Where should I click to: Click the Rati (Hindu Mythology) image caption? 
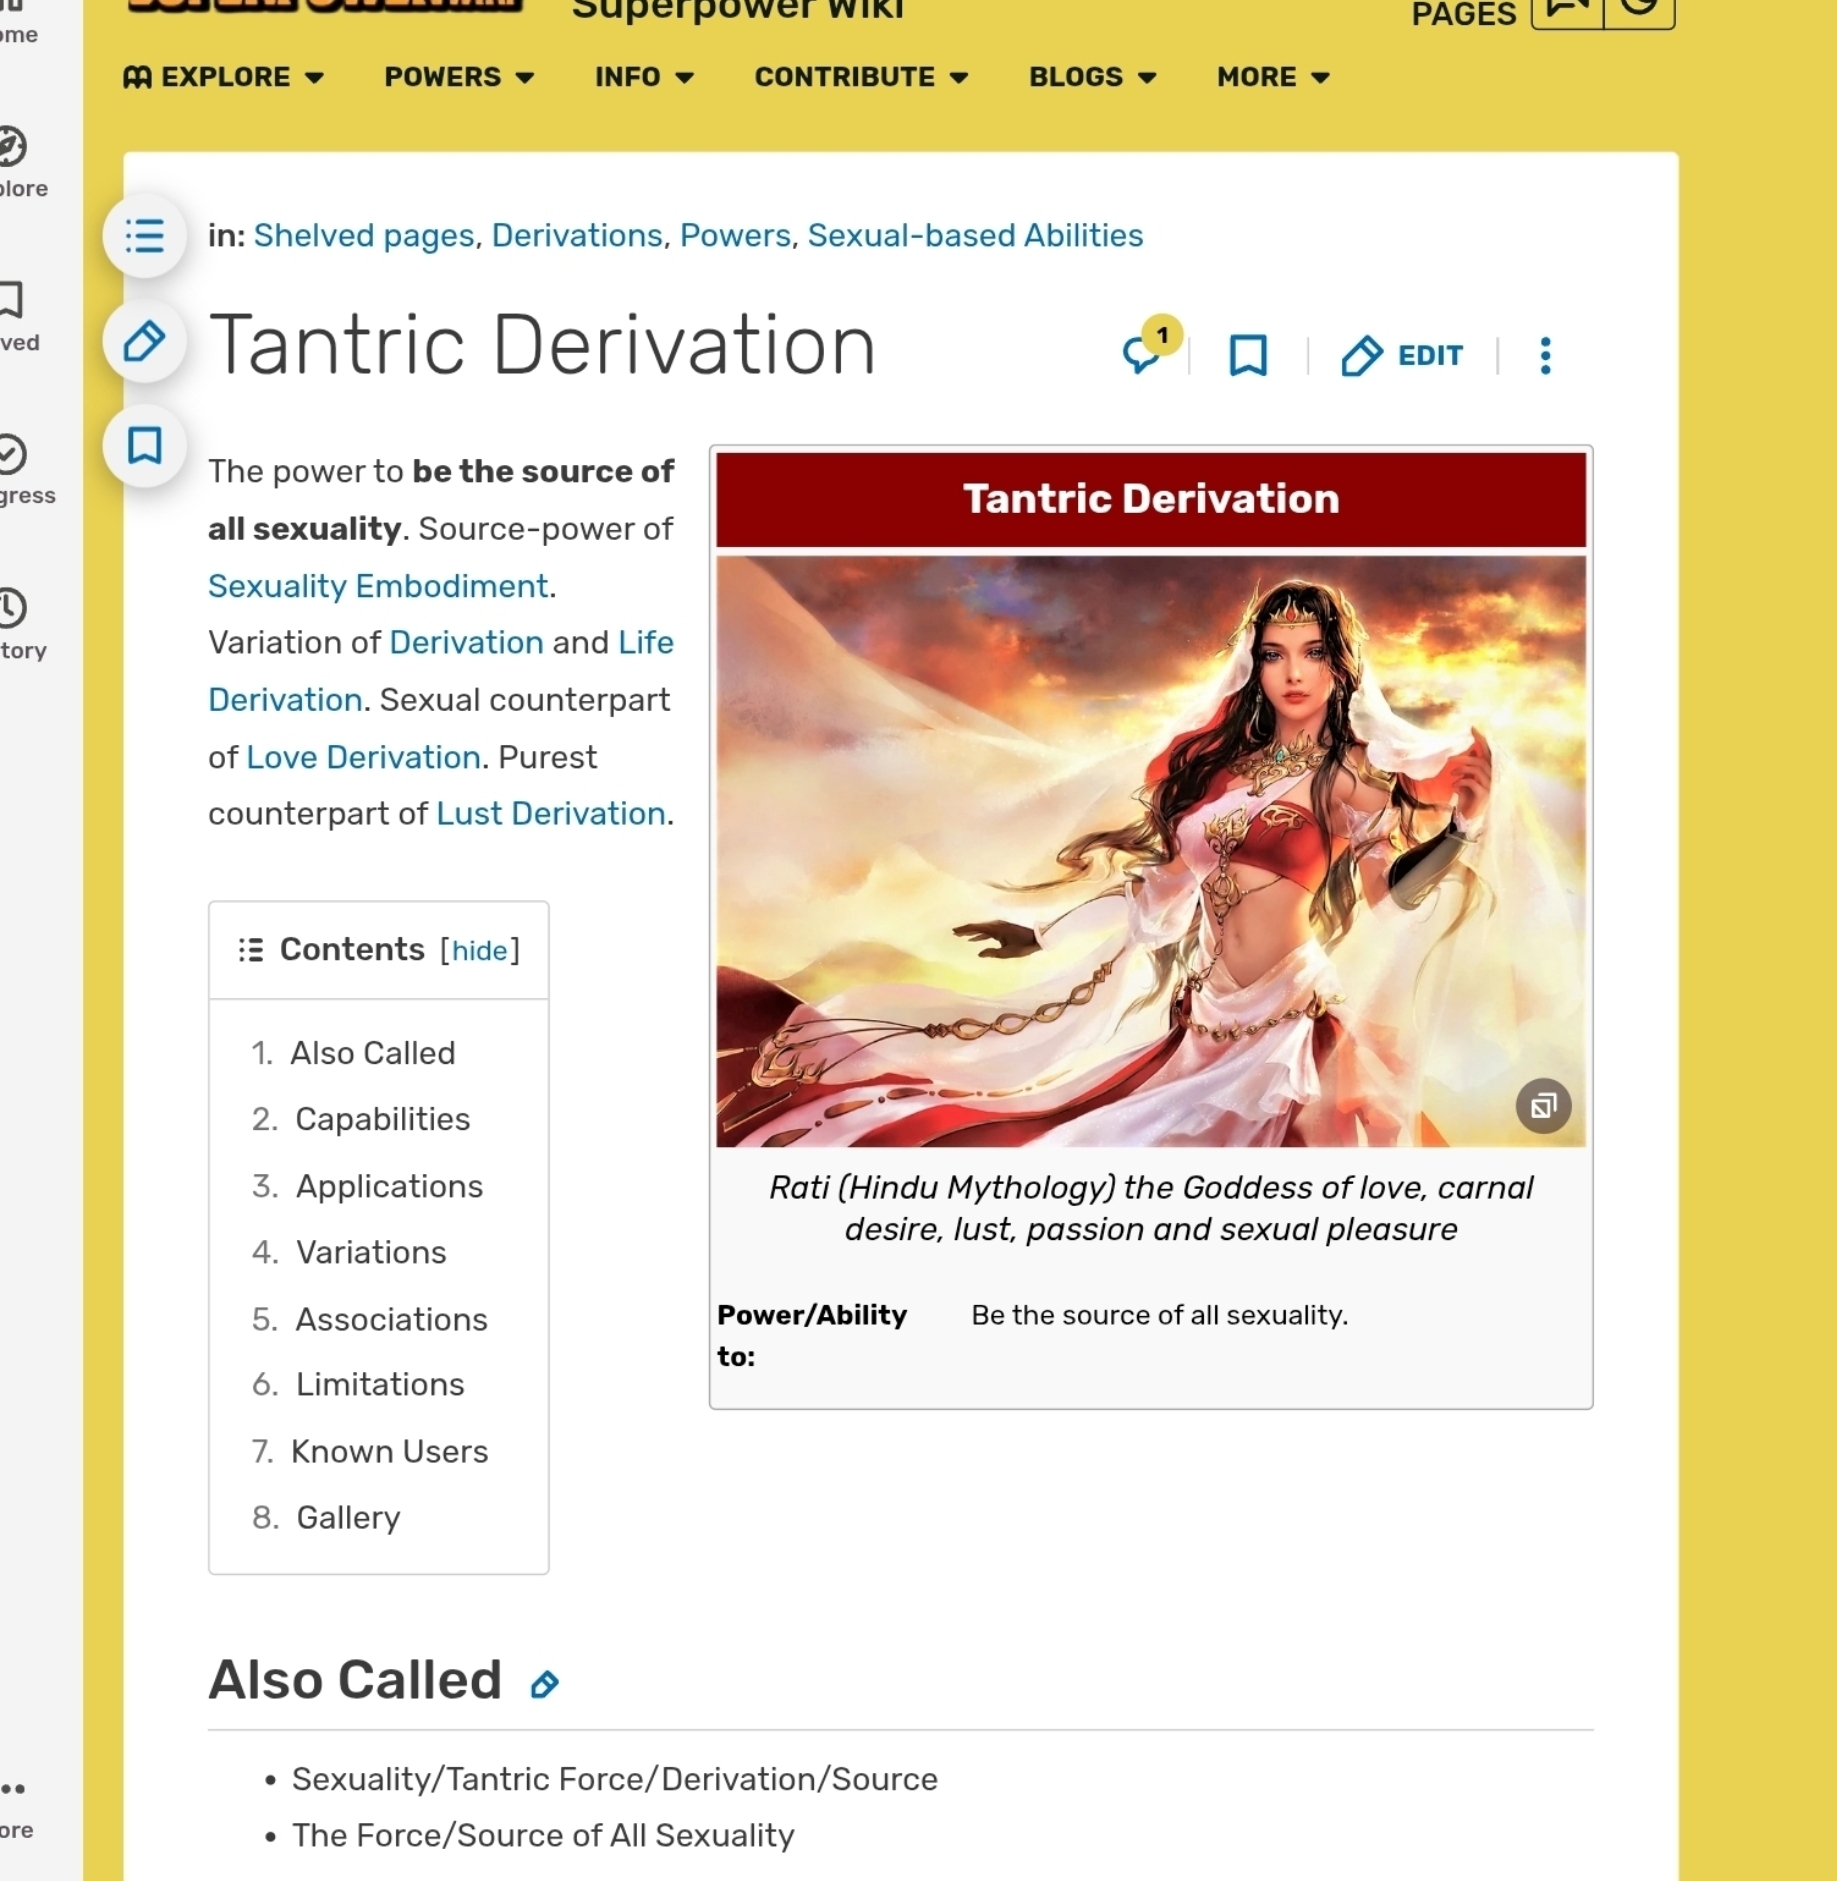1151,1208
